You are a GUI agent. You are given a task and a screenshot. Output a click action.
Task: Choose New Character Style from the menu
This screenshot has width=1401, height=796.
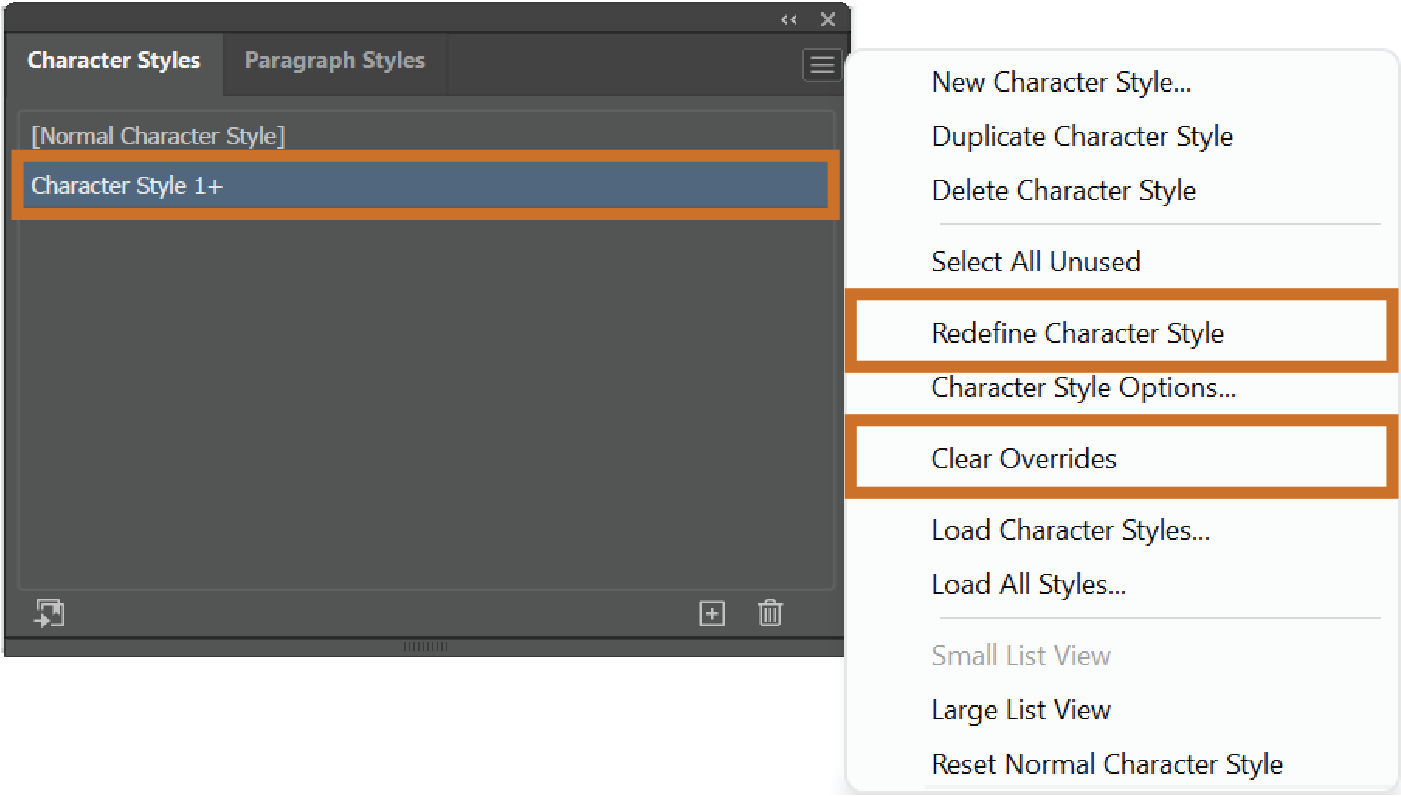click(1061, 83)
